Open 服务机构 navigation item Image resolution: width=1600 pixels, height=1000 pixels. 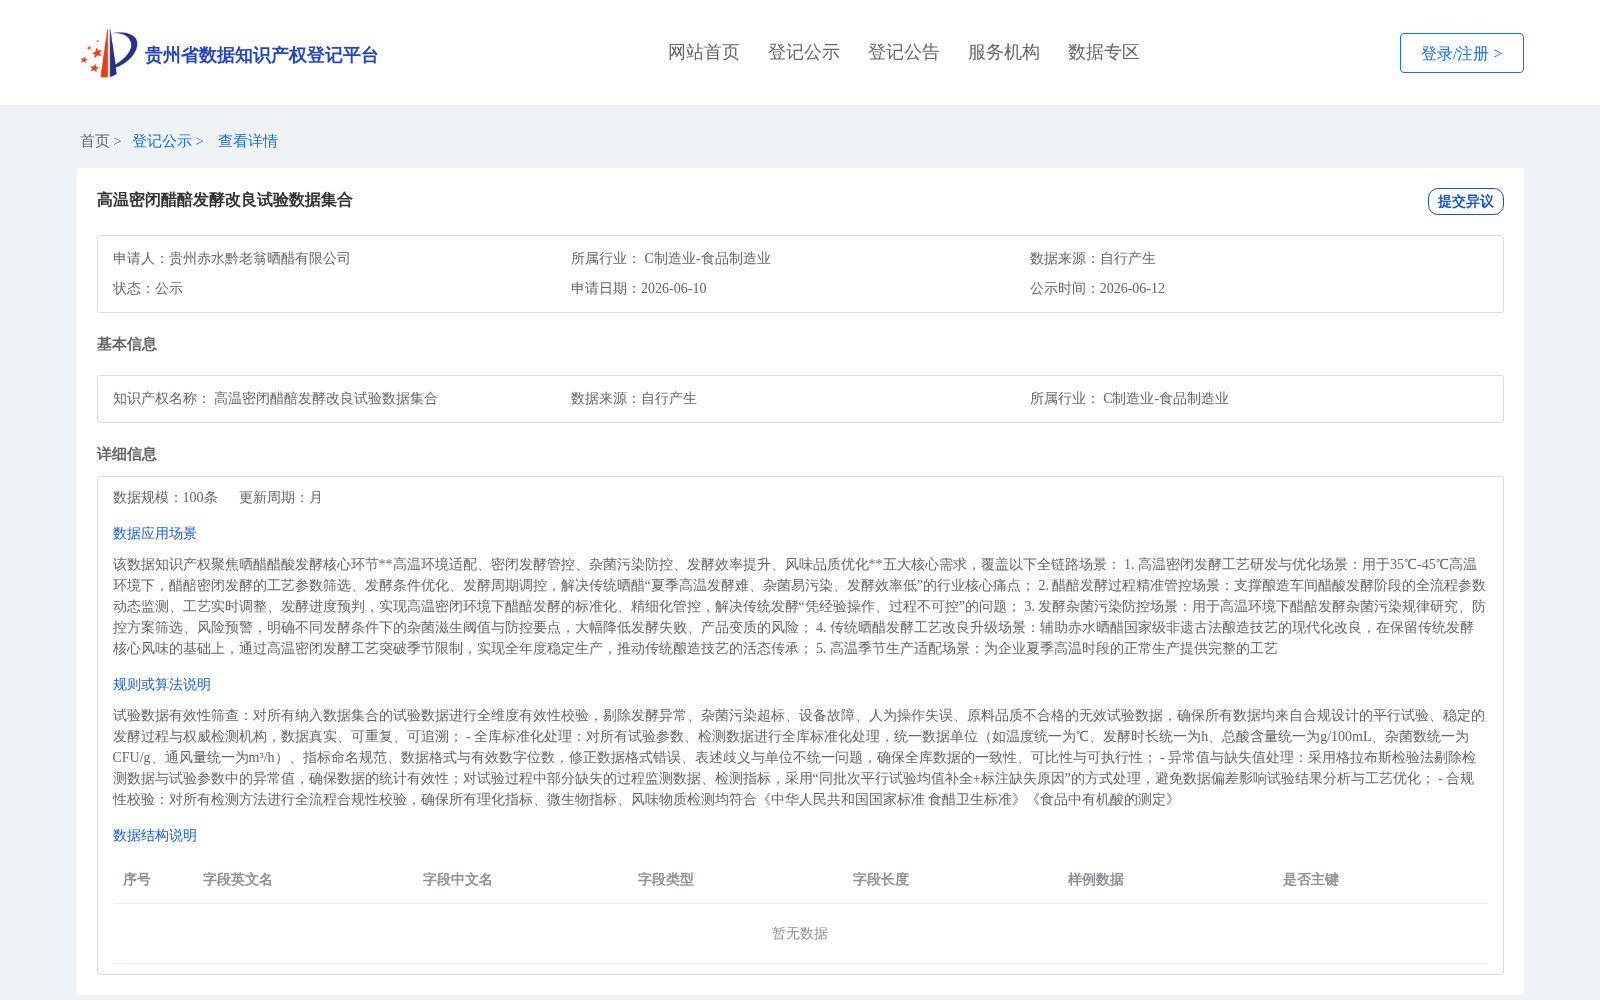coord(1004,52)
